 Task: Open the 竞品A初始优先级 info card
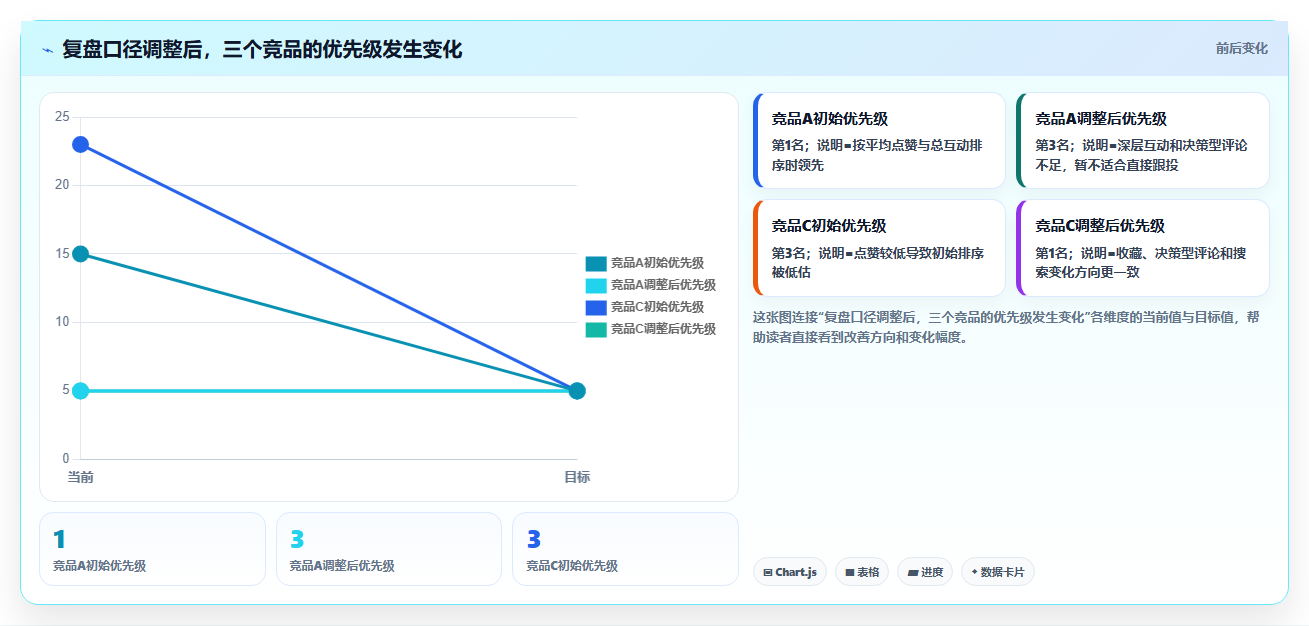879,140
